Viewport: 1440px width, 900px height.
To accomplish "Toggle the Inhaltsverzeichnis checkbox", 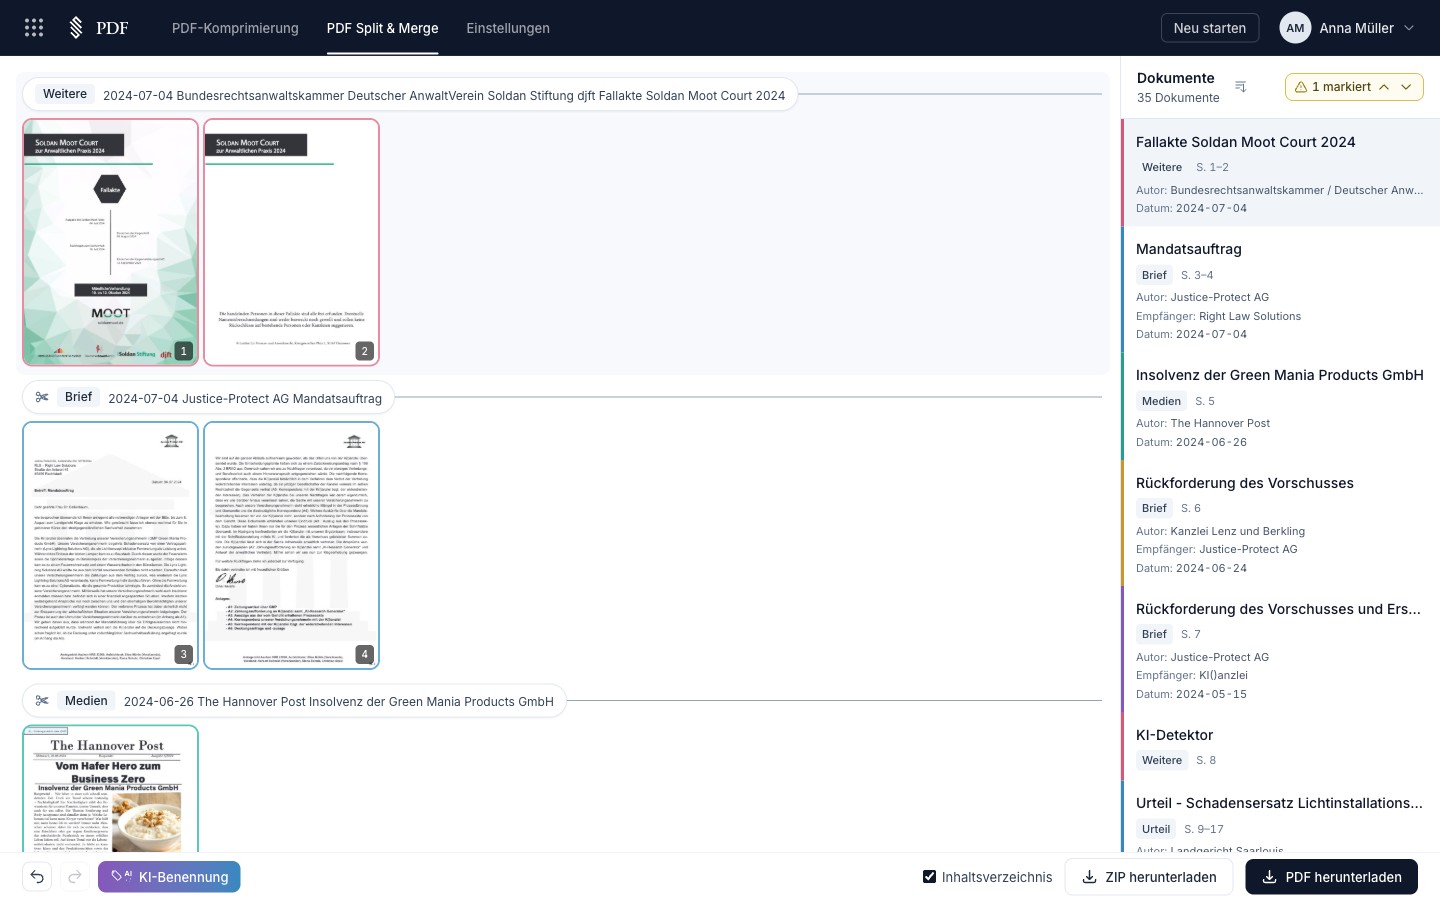I will click(x=930, y=877).
